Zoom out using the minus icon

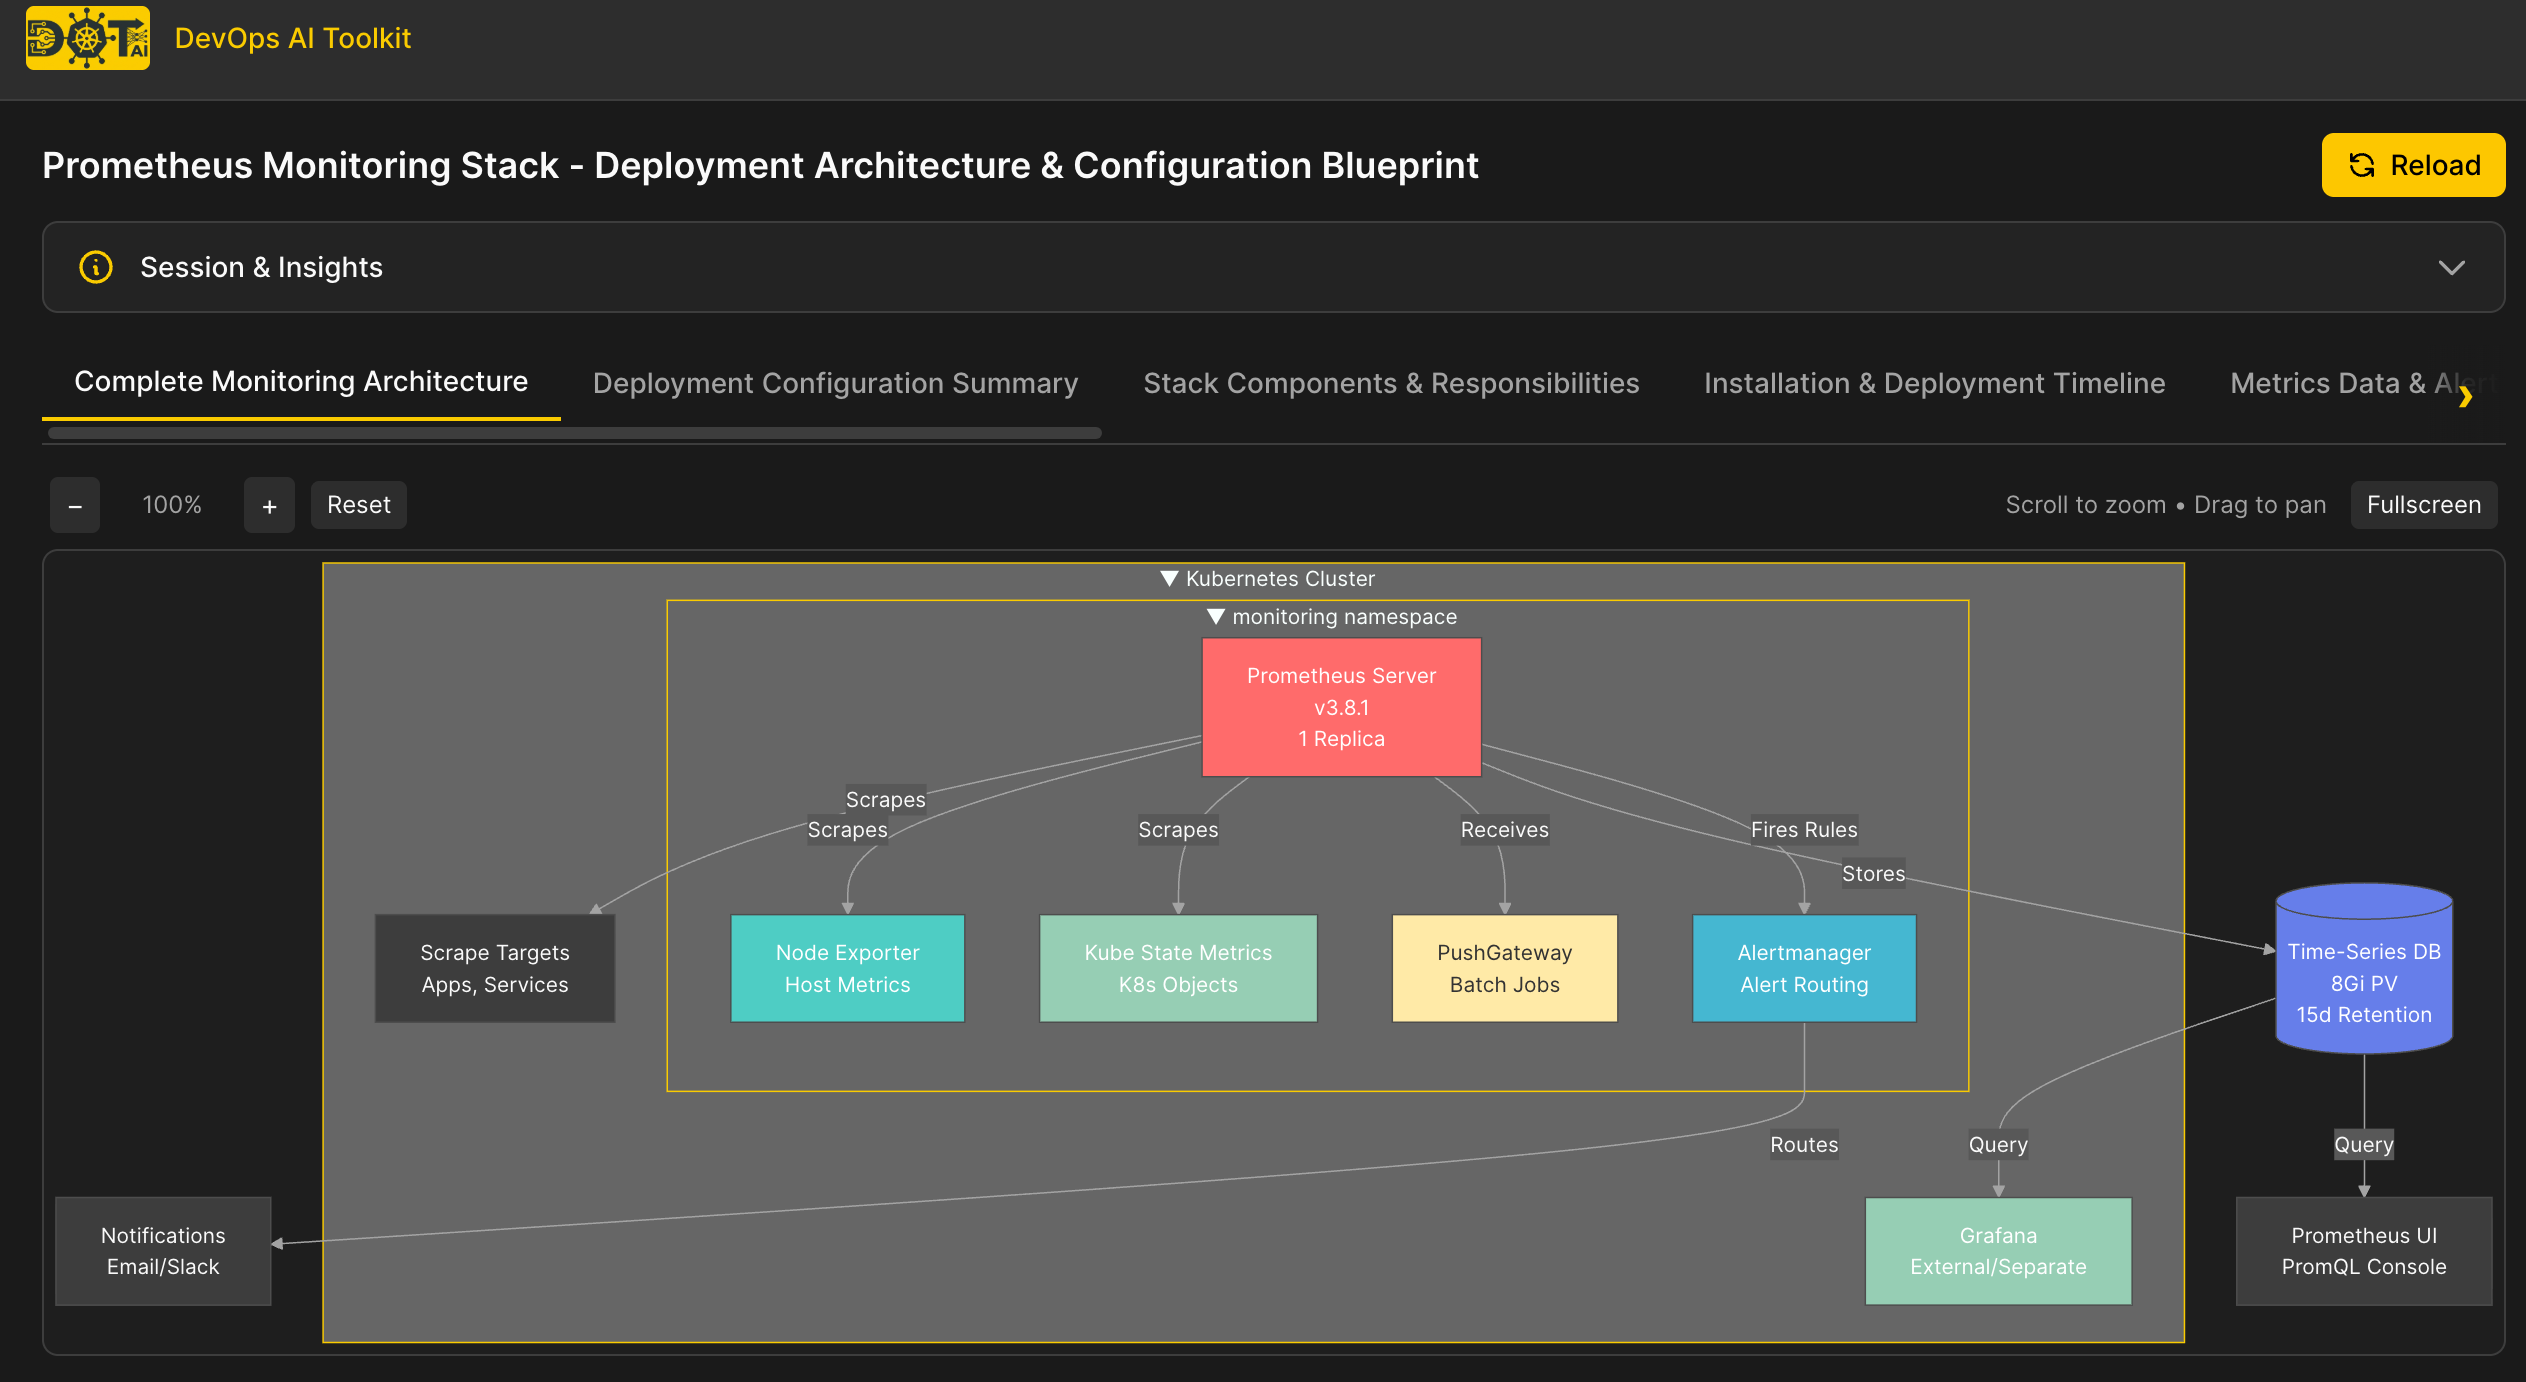coord(75,505)
